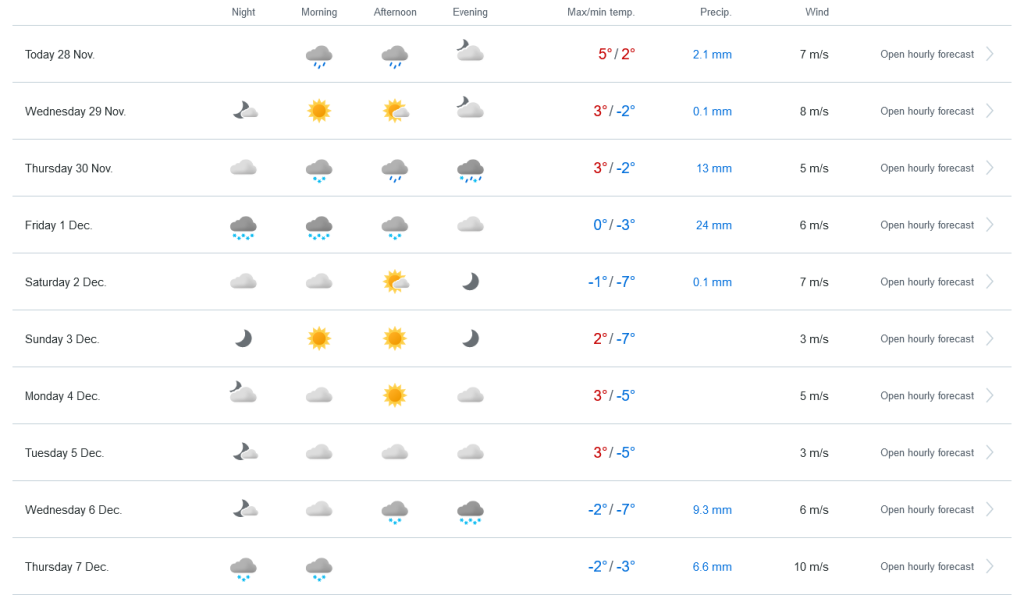Click Thursday 7 Dec. night snow icon
This screenshot has width=1024, height=595.
[243, 568]
